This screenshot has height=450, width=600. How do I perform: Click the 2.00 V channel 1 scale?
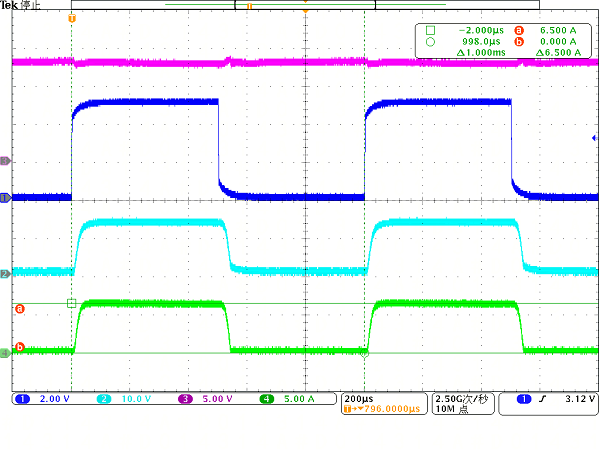point(55,399)
